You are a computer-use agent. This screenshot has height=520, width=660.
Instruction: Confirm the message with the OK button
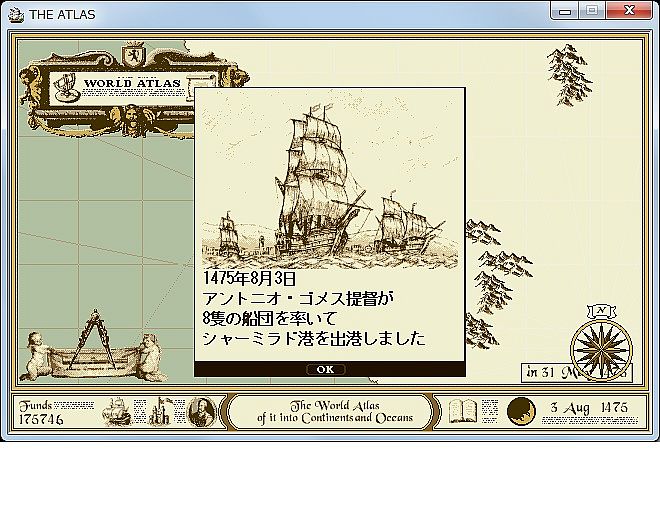(x=326, y=369)
